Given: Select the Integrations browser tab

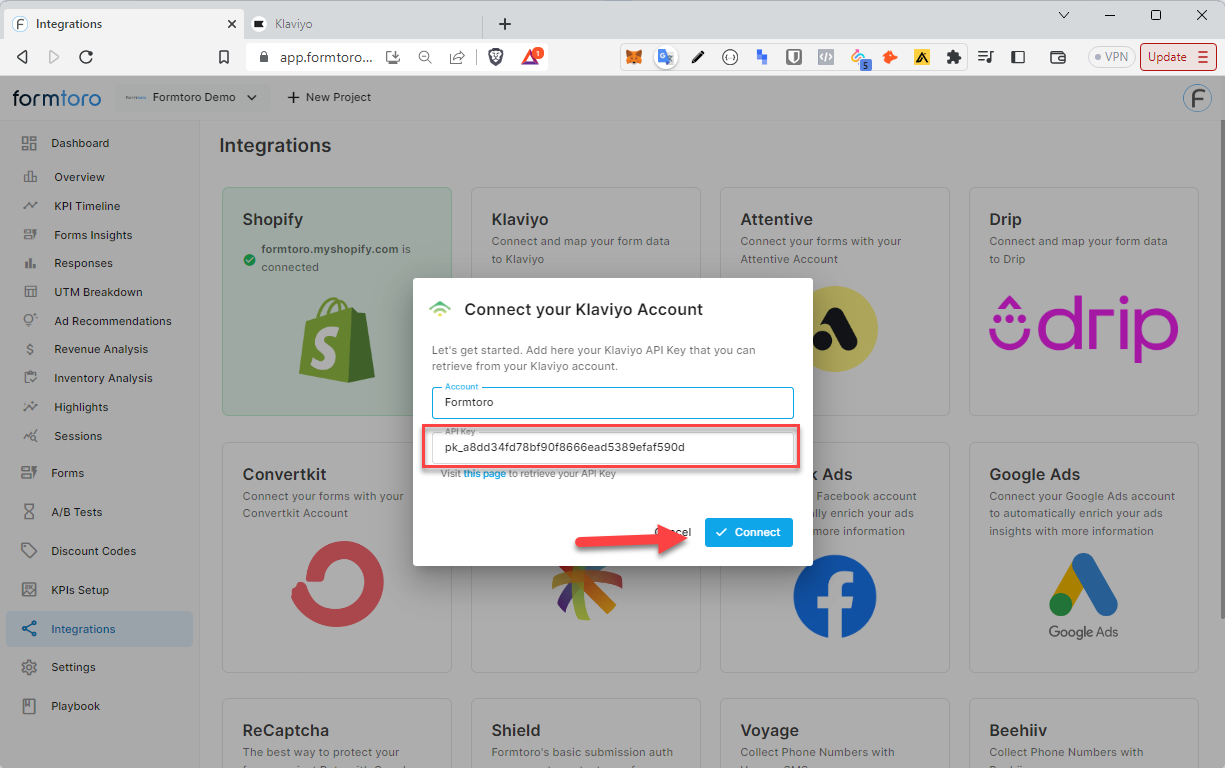Looking at the screenshot, I should pyautogui.click(x=123, y=24).
